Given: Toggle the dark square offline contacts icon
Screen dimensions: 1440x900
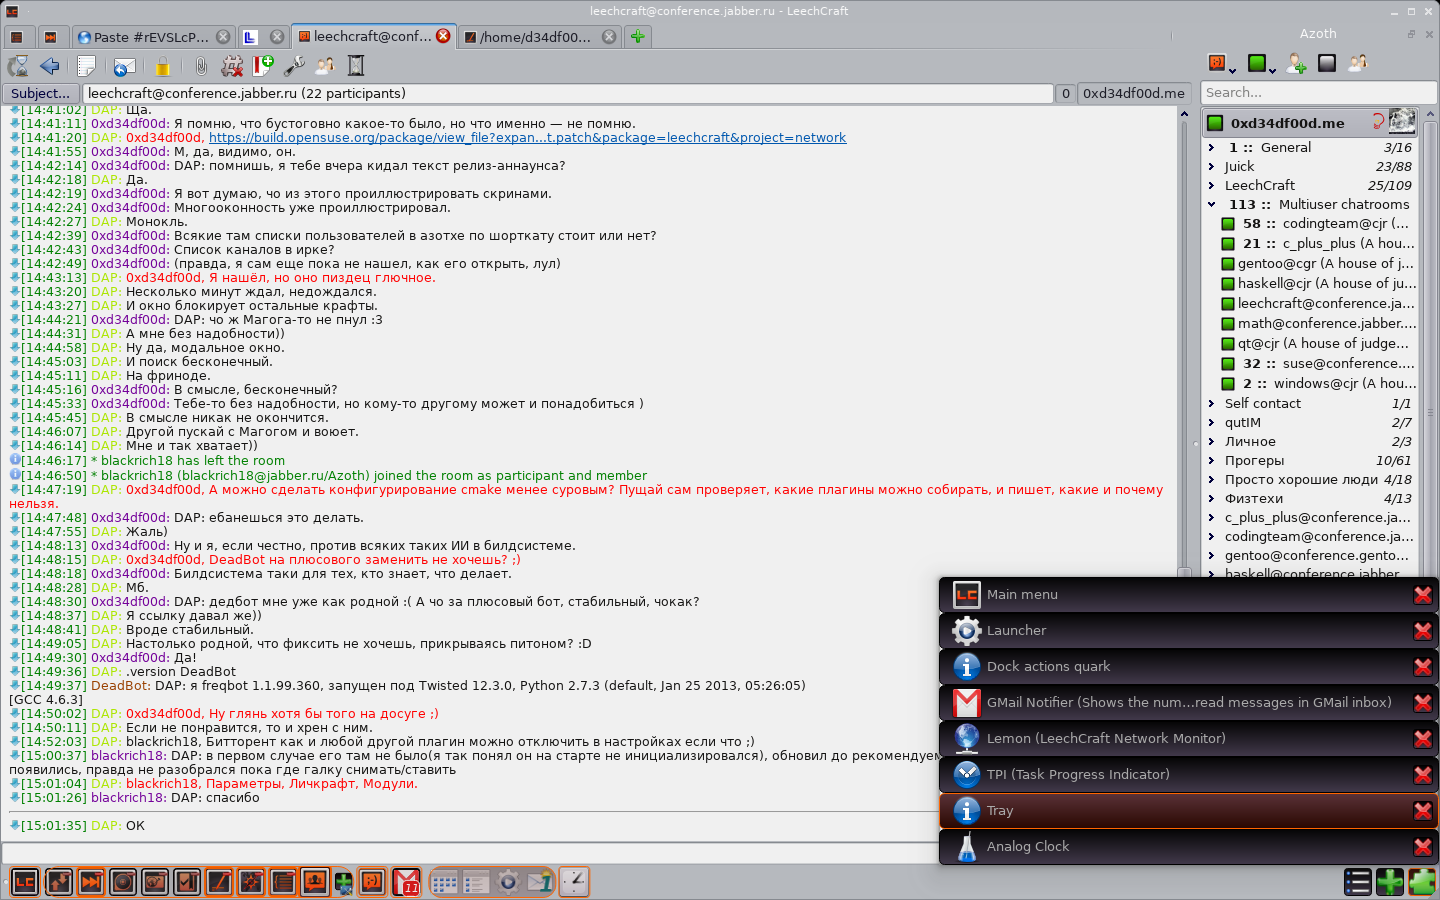Looking at the screenshot, I should [x=1327, y=63].
